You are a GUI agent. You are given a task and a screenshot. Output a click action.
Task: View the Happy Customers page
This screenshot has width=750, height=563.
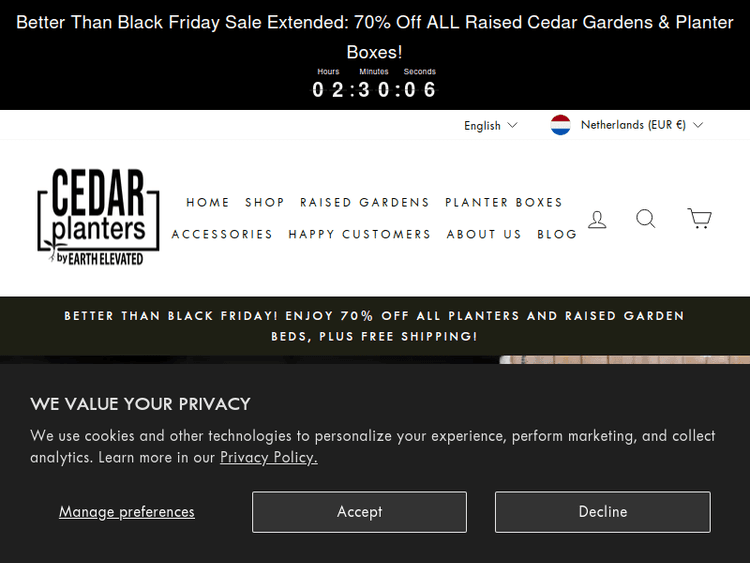click(360, 234)
